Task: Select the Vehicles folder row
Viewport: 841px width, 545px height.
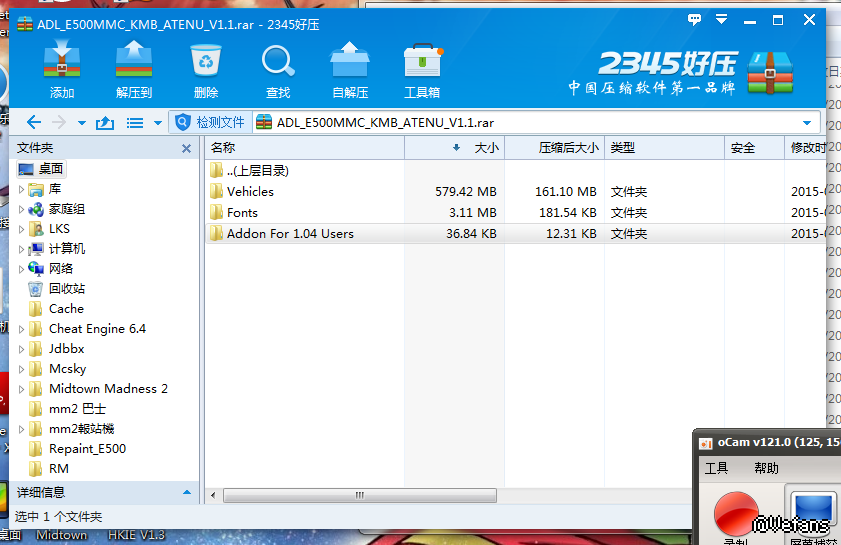Action: point(515,192)
